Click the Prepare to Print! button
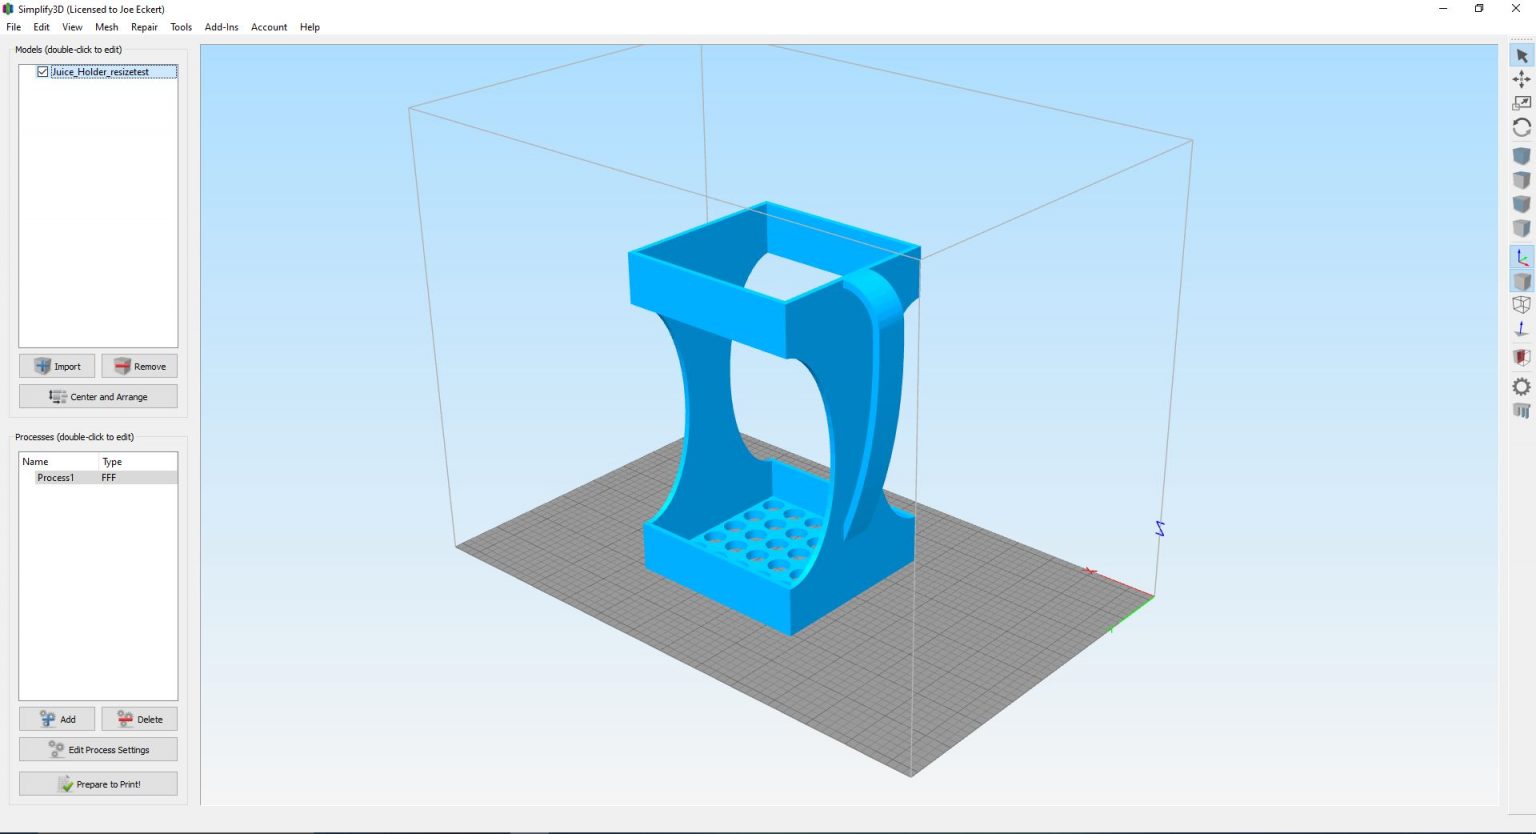Screen dimensions: 1536x834 (x=97, y=784)
